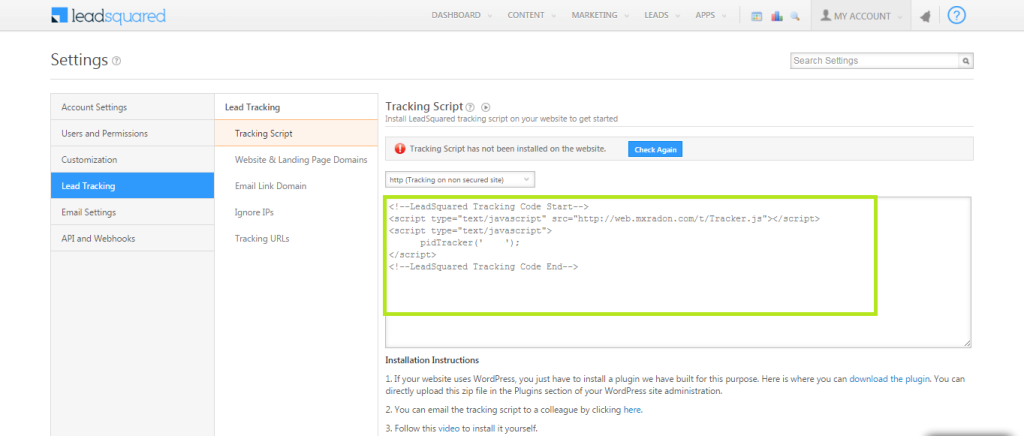Image resolution: width=1024 pixels, height=436 pixels.
Task: Click the search button in Search Settings box
Action: click(965, 61)
